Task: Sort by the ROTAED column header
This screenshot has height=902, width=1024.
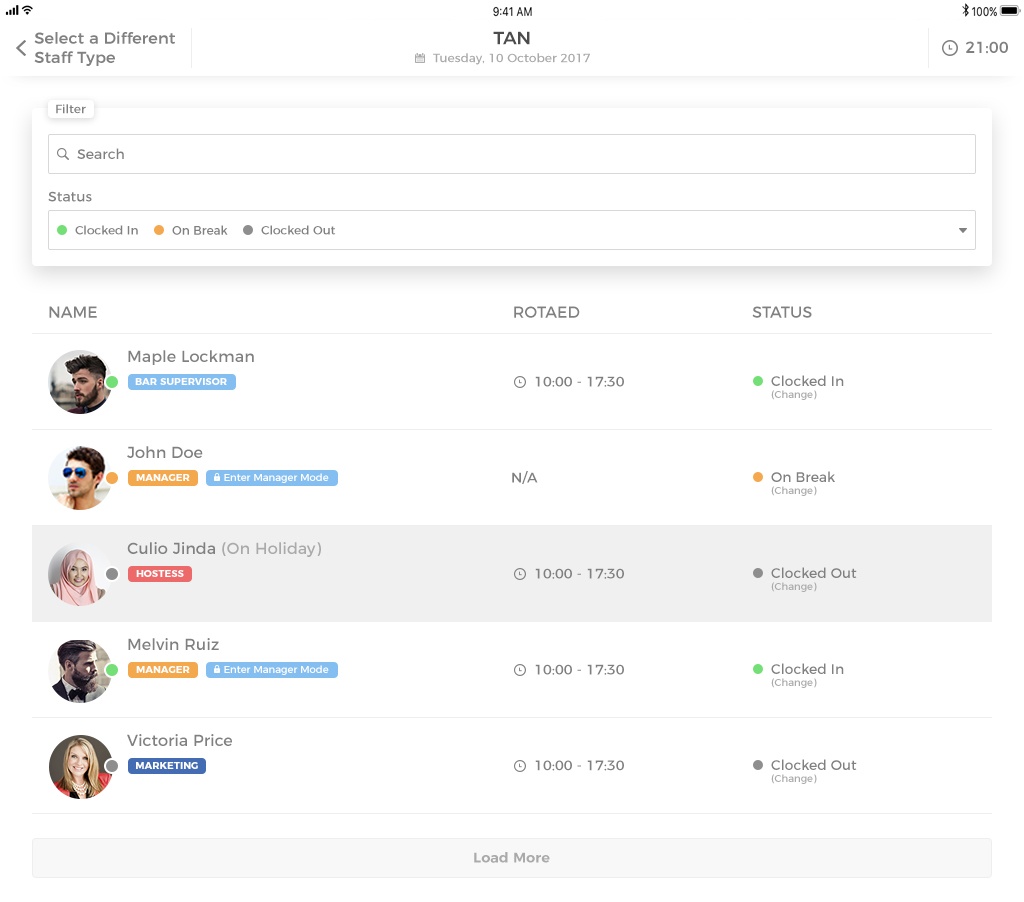Action: click(x=546, y=312)
